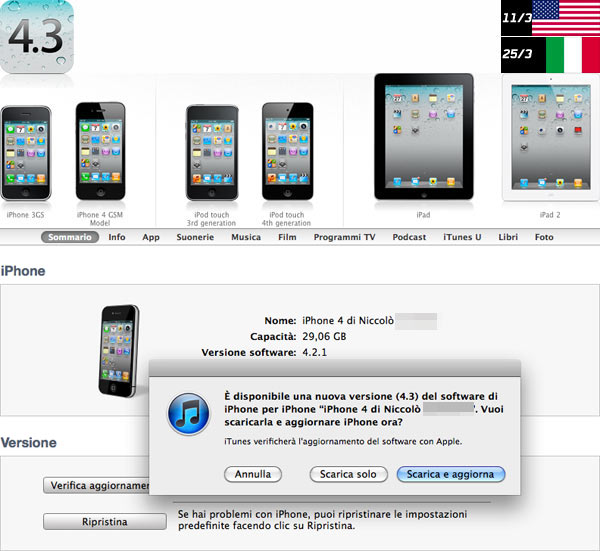Switch to the Info tab

point(117,237)
